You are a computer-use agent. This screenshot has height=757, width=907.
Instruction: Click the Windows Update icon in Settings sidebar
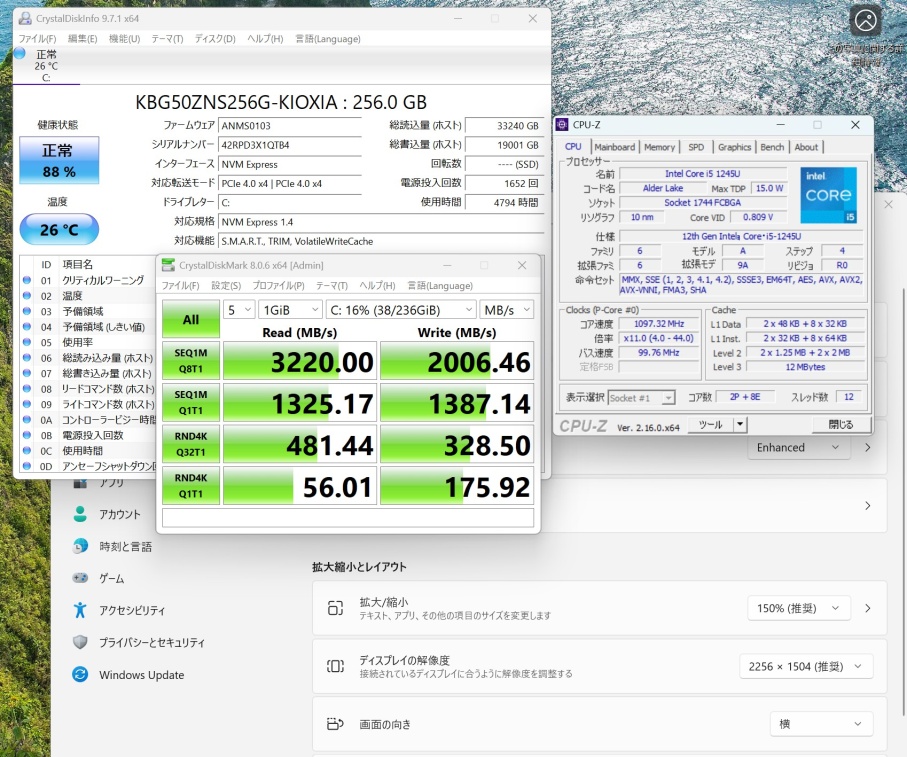80,675
